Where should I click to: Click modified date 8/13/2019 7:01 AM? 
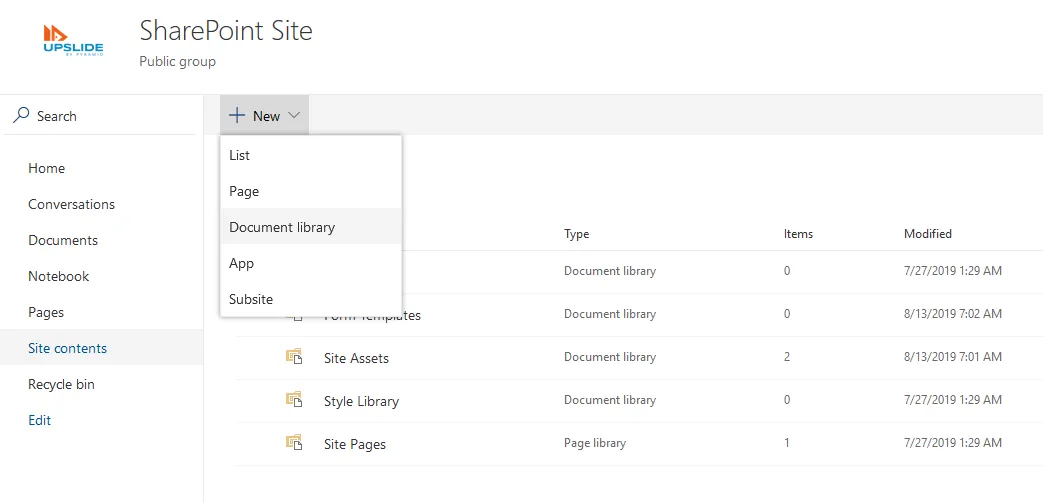coord(953,357)
